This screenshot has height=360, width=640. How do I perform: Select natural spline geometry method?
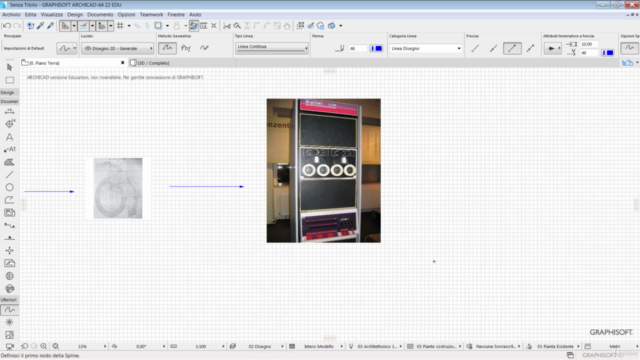(x=167, y=48)
